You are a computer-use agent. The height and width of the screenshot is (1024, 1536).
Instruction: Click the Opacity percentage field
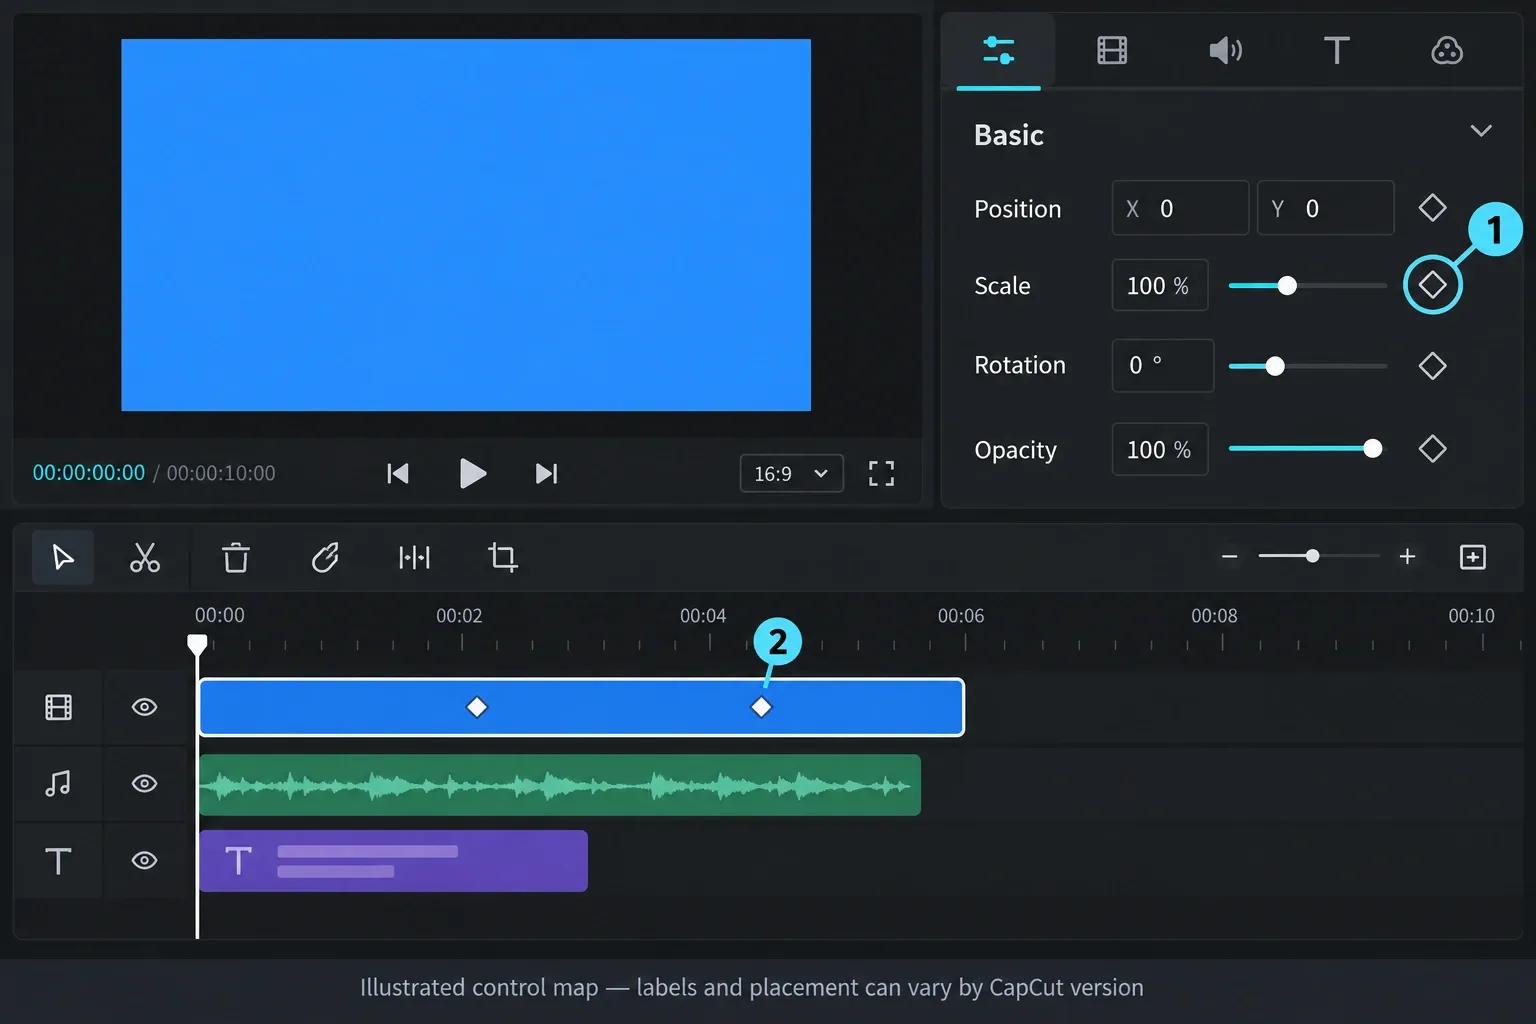pyautogui.click(x=1160, y=449)
